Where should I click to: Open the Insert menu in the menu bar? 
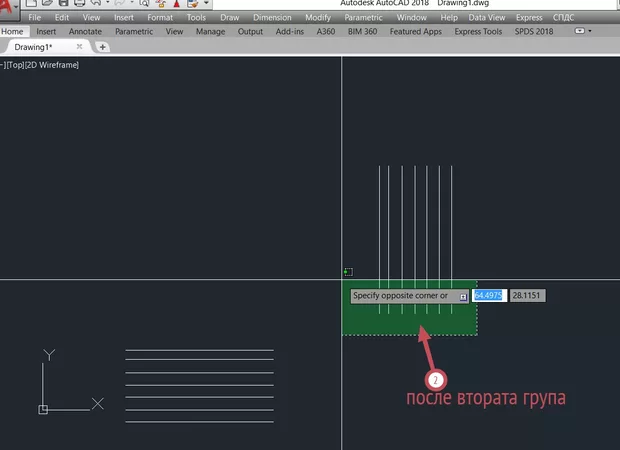point(124,17)
